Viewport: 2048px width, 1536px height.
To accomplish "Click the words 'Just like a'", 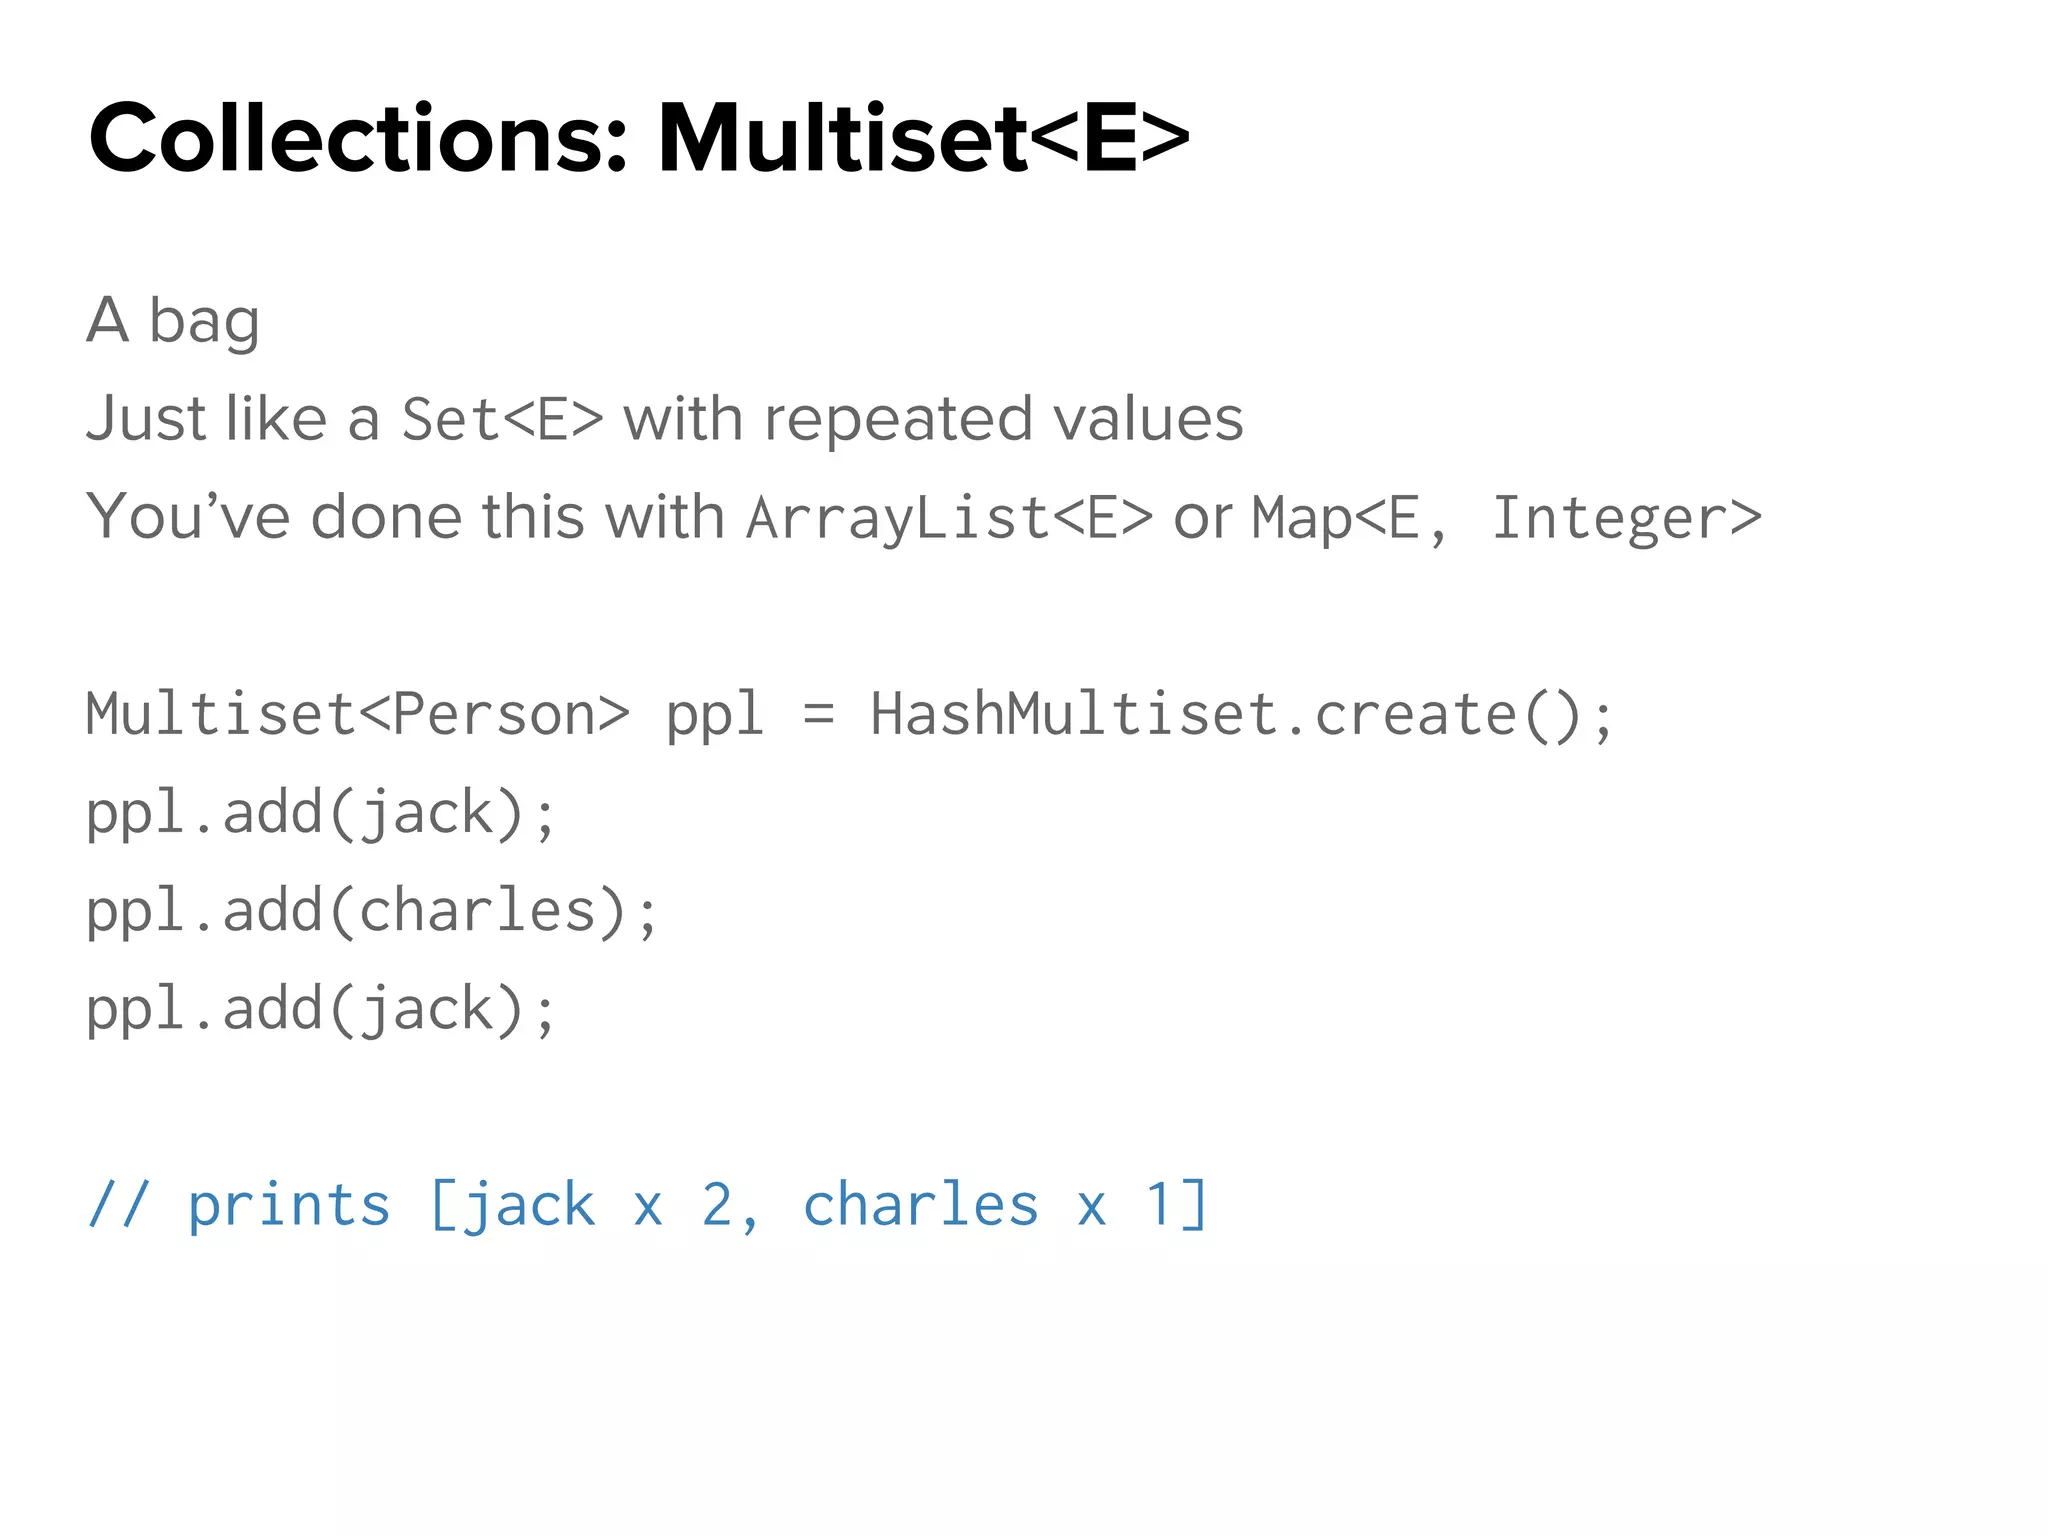I will tap(232, 418).
